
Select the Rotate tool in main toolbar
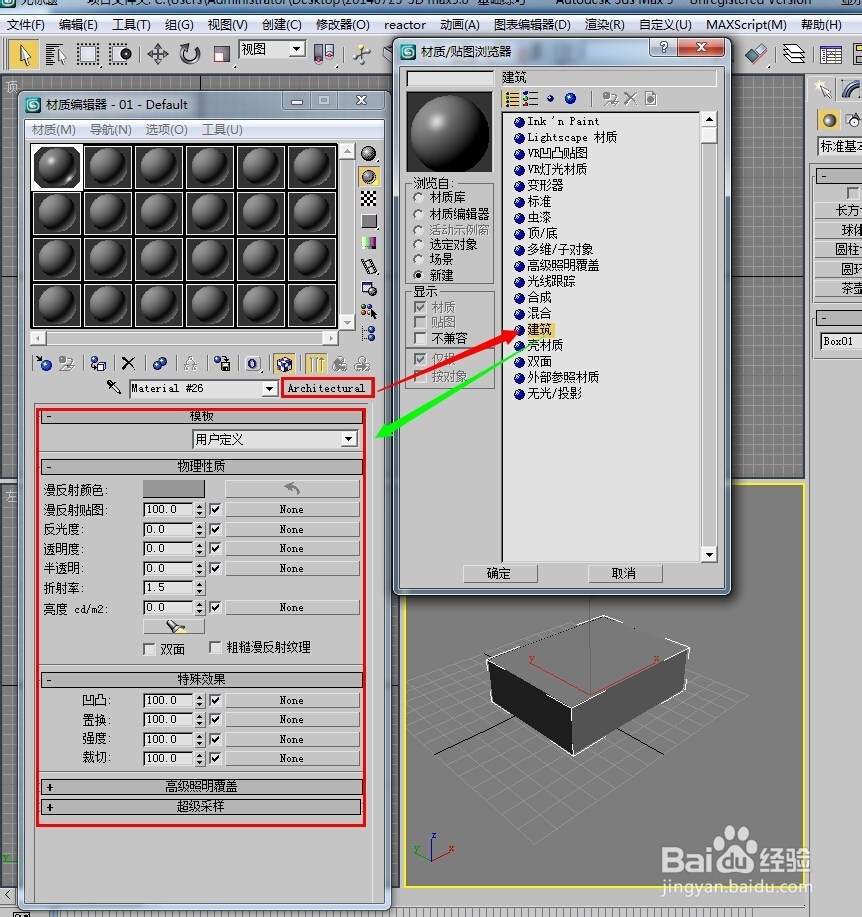pos(189,54)
